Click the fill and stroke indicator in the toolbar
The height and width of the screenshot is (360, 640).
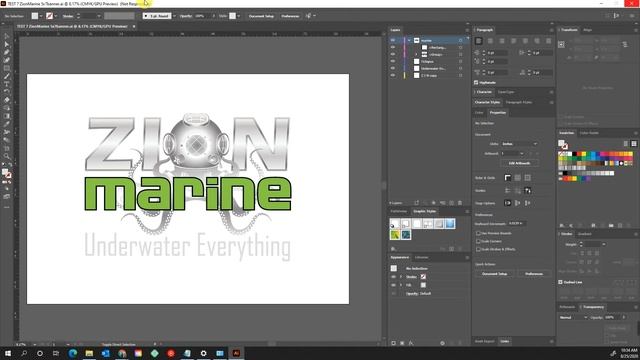pyautogui.click(x=7, y=173)
